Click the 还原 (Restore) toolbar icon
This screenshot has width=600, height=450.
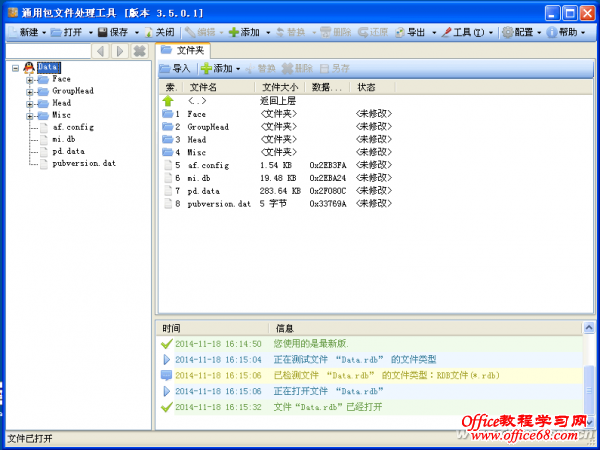pos(363,33)
